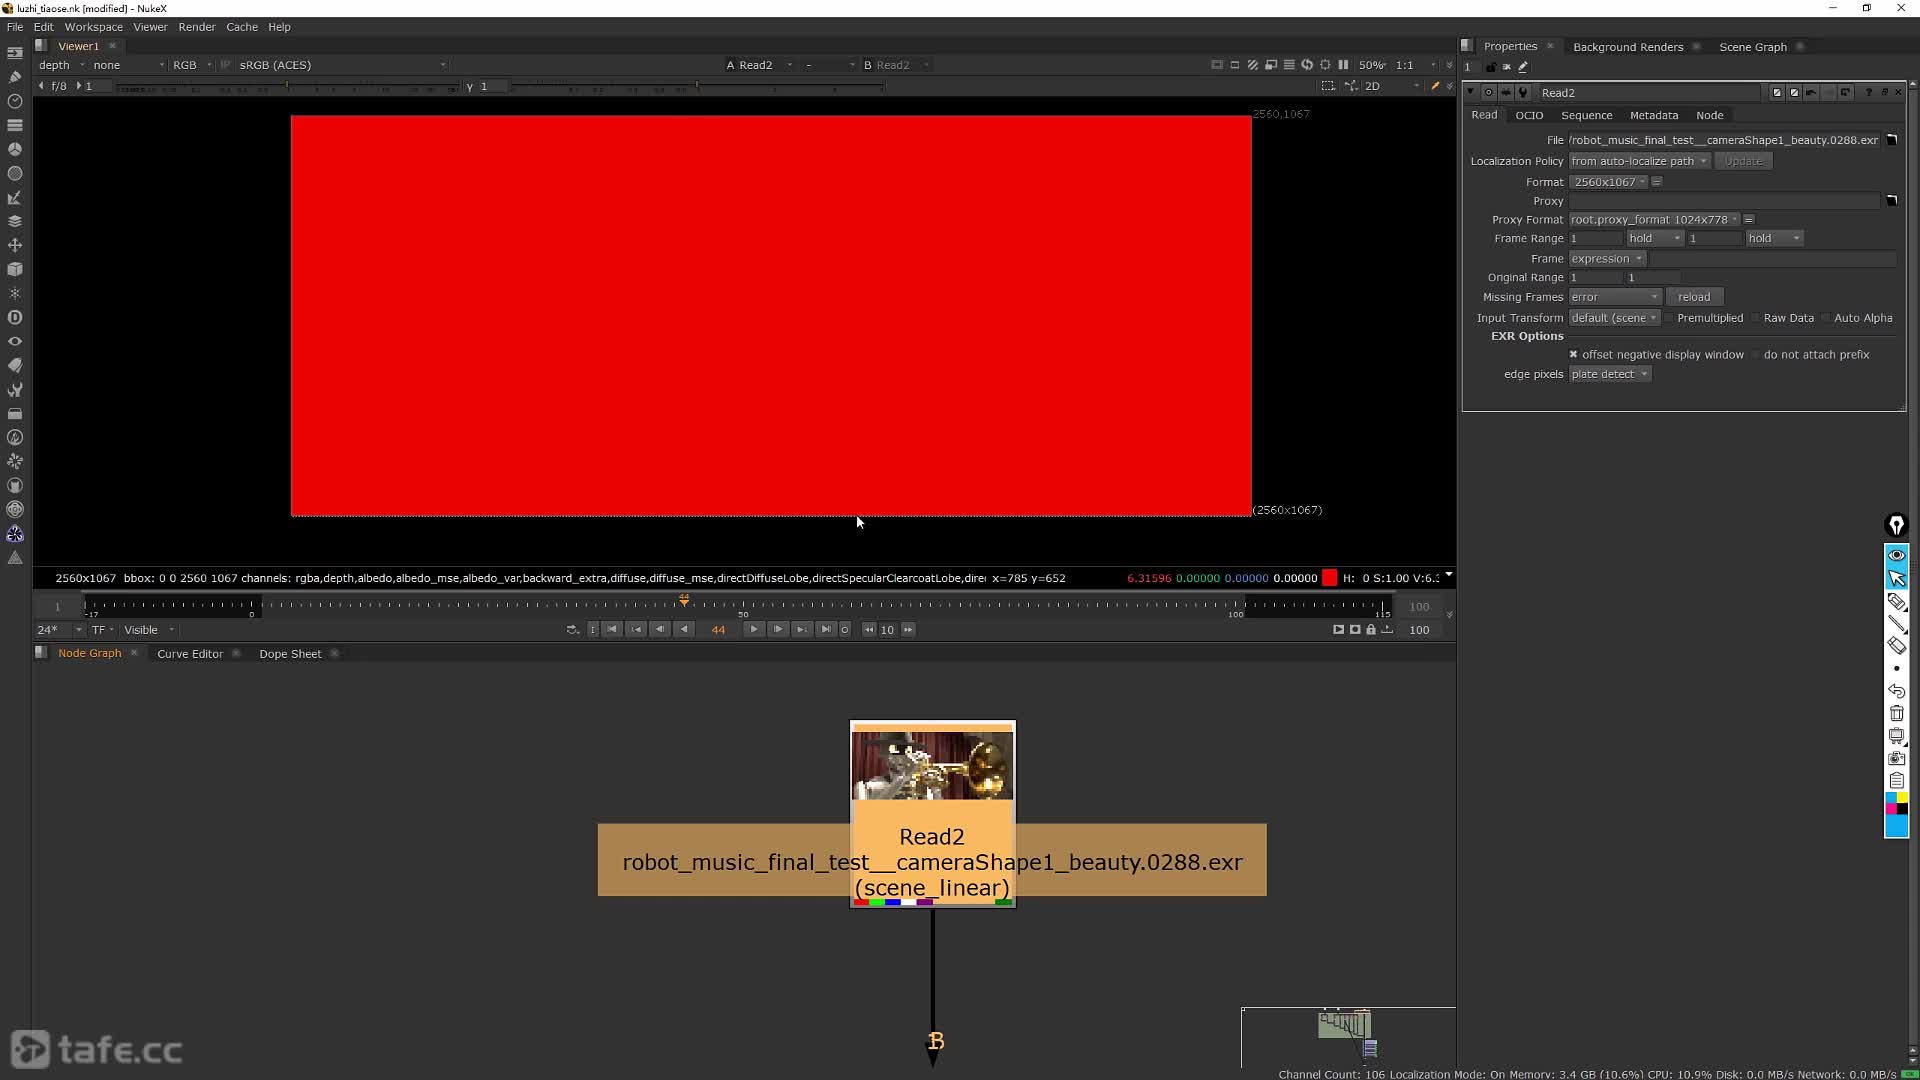The image size is (1920, 1080).
Task: Open the Render menu
Action: pyautogui.click(x=197, y=27)
